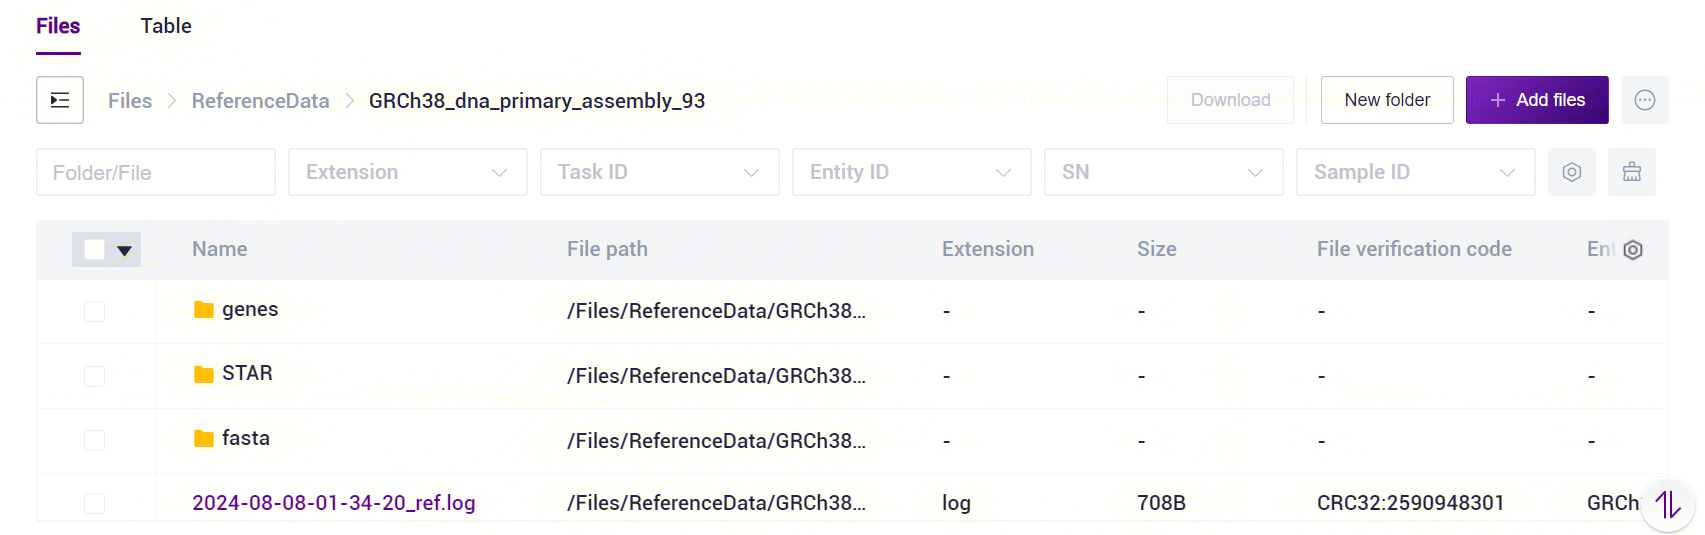Switch to the Table tab
This screenshot has width=1705, height=535.
click(x=166, y=26)
